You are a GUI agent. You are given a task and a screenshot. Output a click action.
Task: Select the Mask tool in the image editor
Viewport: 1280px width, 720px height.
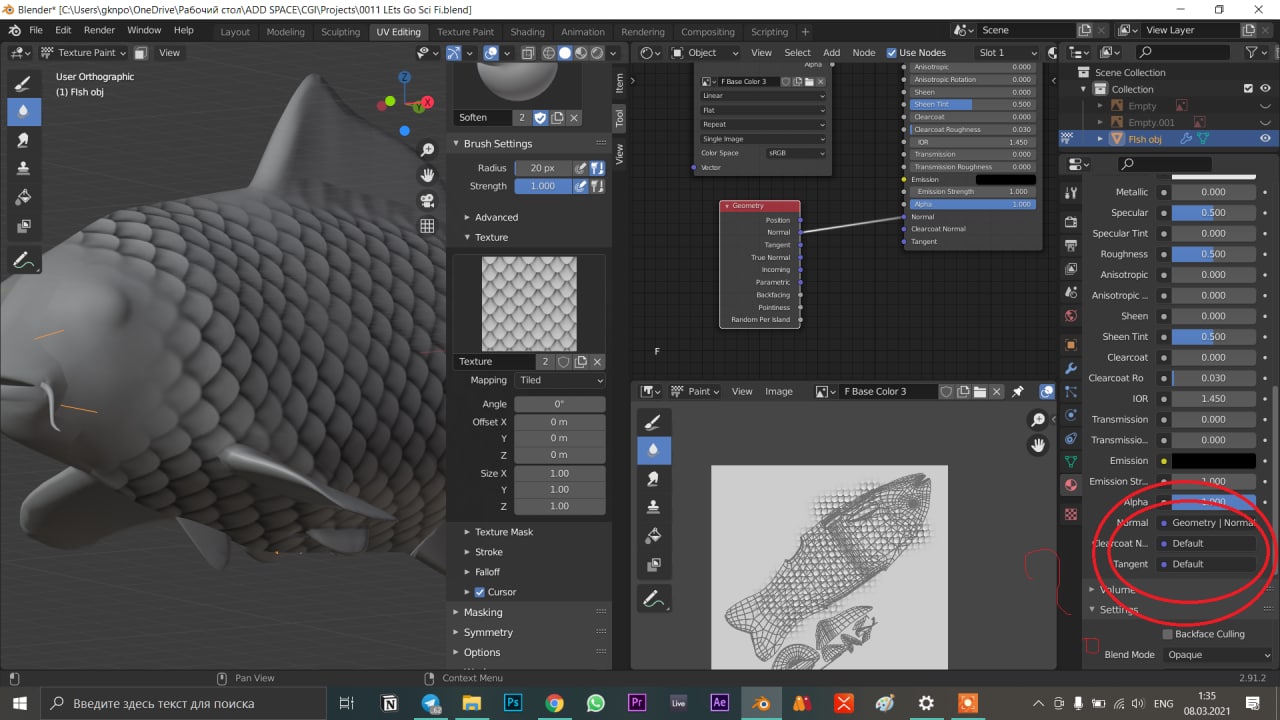[654, 564]
